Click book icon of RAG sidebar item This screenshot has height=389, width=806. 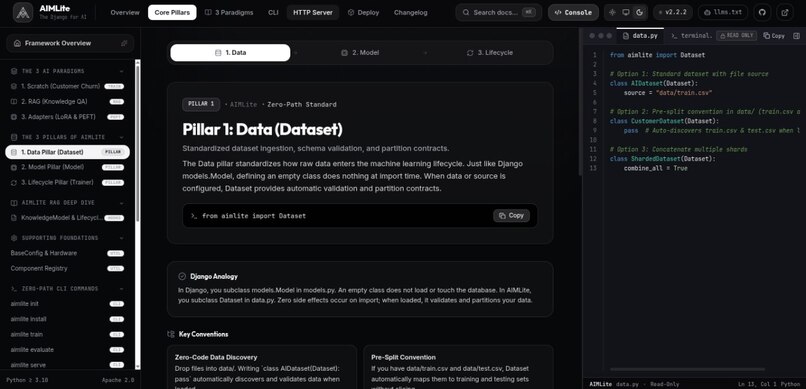(14, 102)
